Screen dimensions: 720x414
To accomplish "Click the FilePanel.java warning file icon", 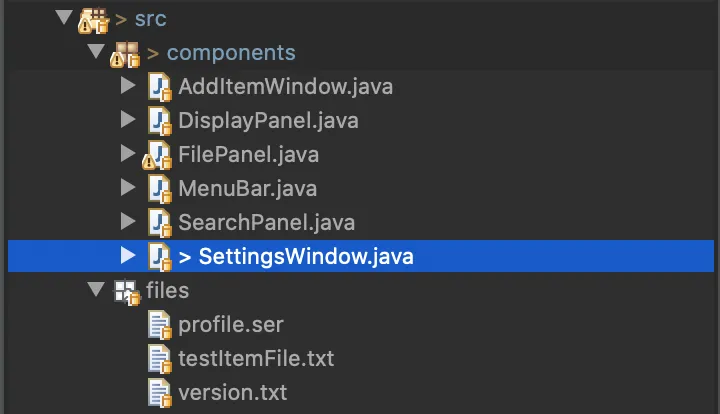I will point(157,155).
